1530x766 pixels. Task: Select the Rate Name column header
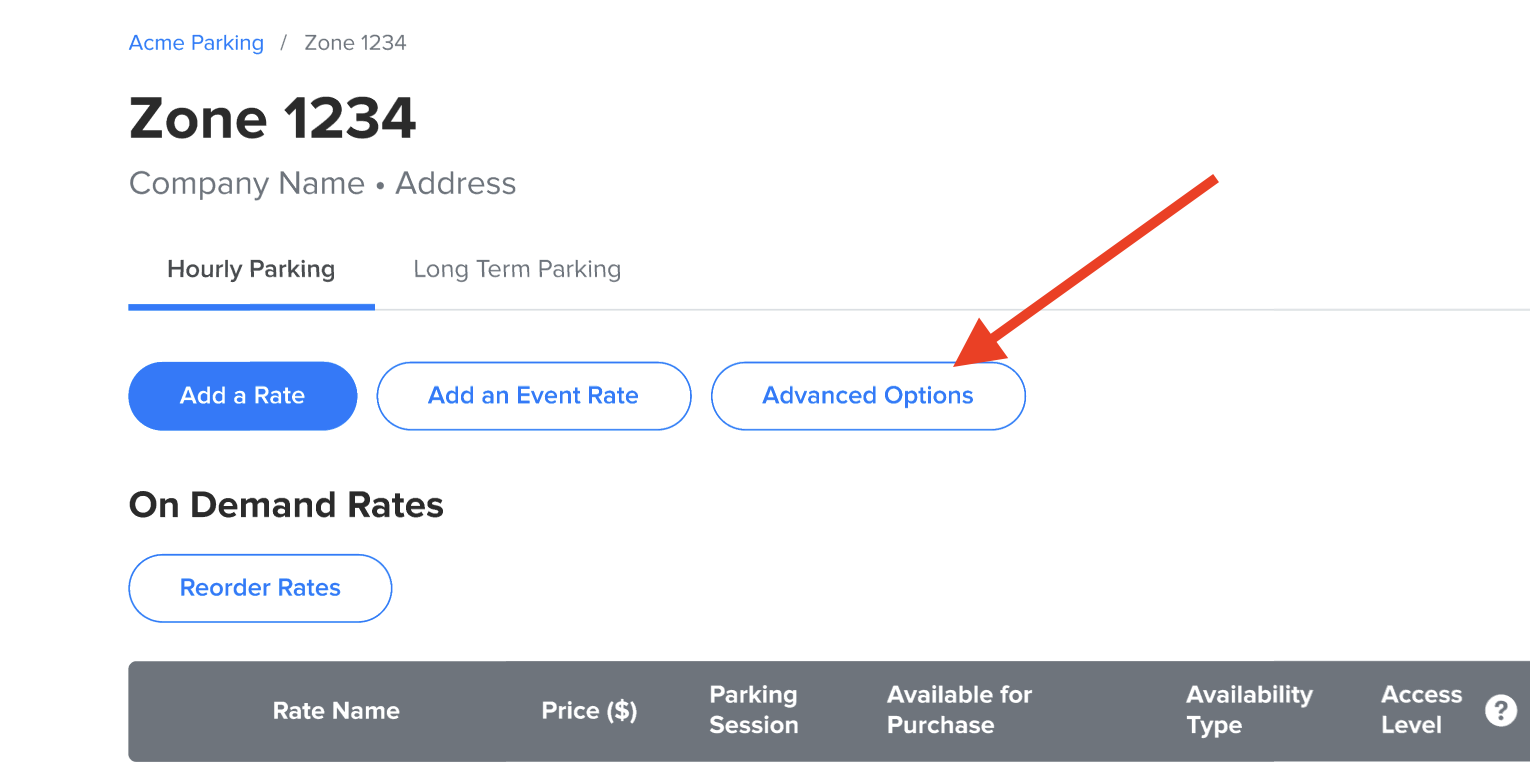click(x=336, y=711)
